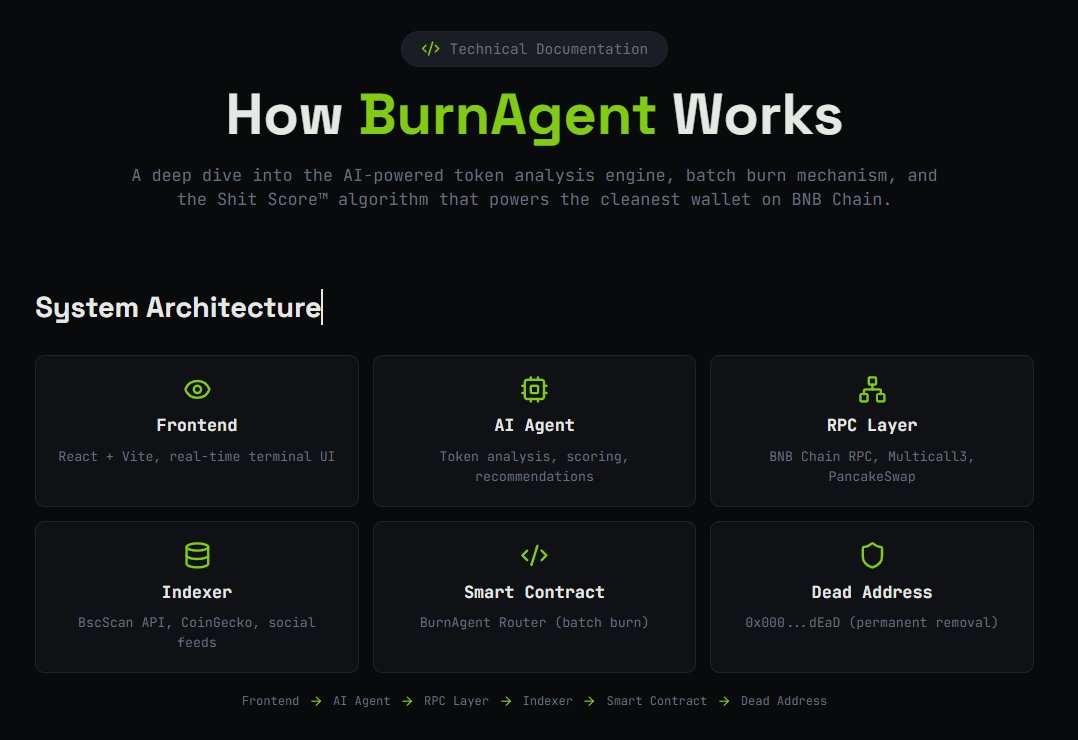The image size is (1078, 740).
Task: Click the arrow between Frontend and AI Agent
Action: (316, 701)
